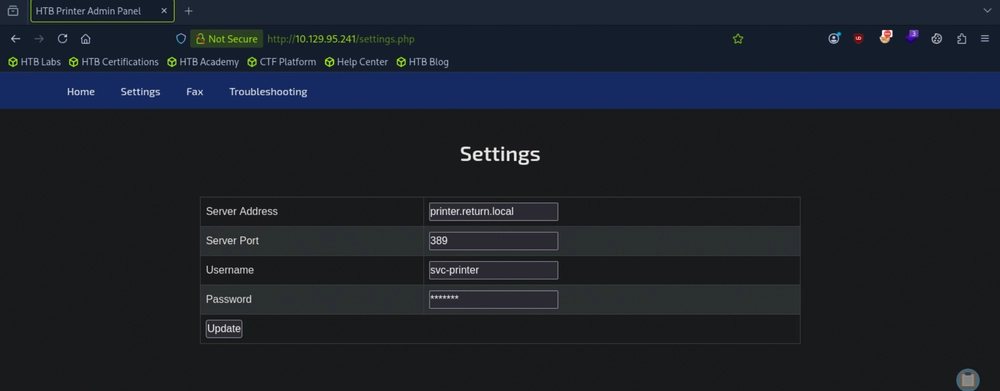Open the HTB Certifications bookmark

pyautogui.click(x=114, y=62)
